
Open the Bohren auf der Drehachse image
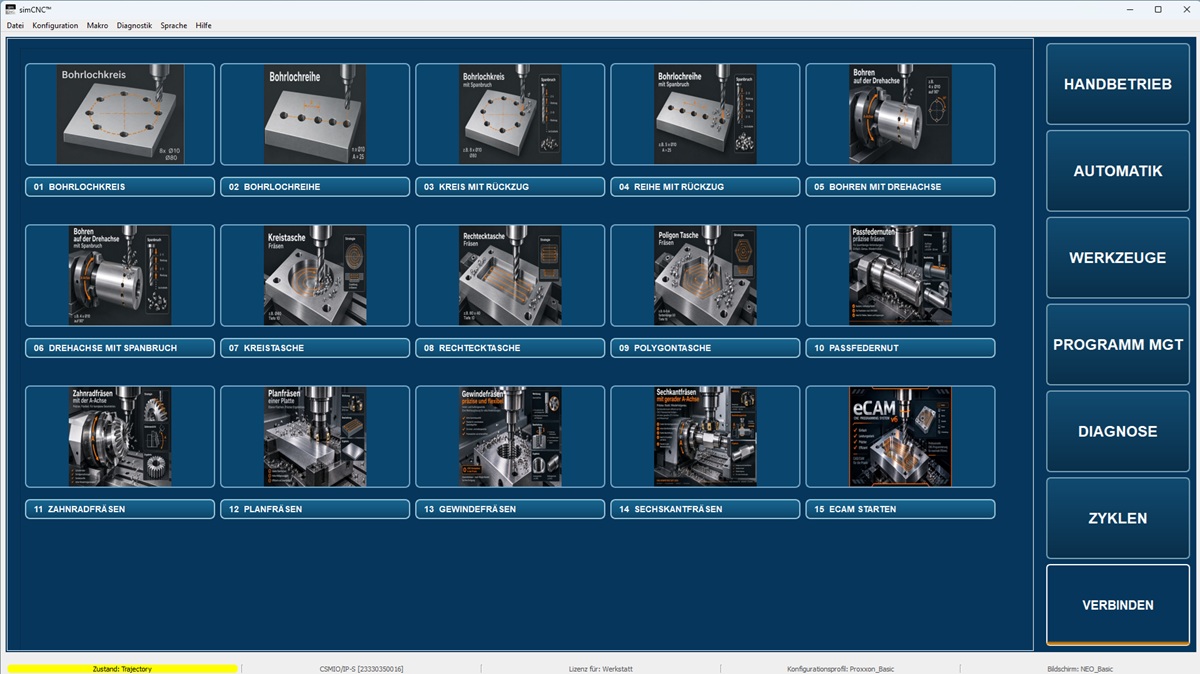click(x=900, y=114)
